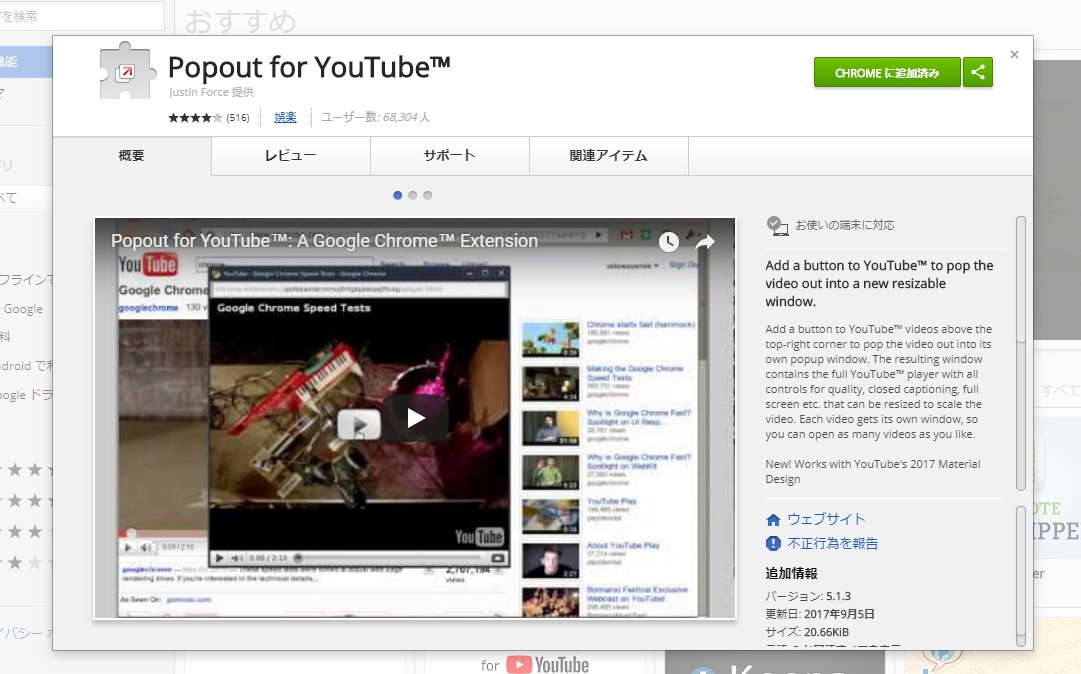
Task: Click the highlighted blue sidebar item in background
Action: click(x=26, y=62)
